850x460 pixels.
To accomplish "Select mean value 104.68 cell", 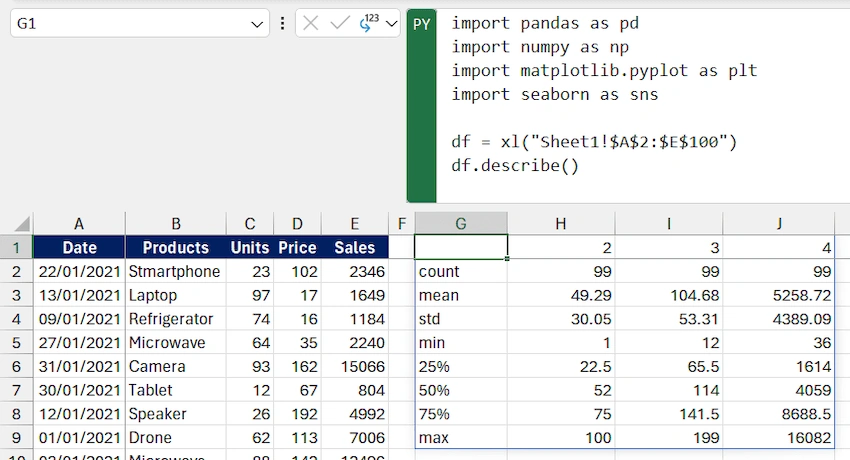I will click(669, 295).
